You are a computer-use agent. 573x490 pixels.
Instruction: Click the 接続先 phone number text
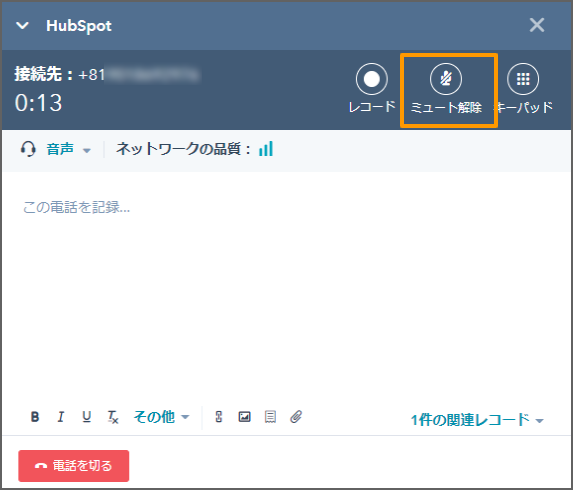point(107,75)
